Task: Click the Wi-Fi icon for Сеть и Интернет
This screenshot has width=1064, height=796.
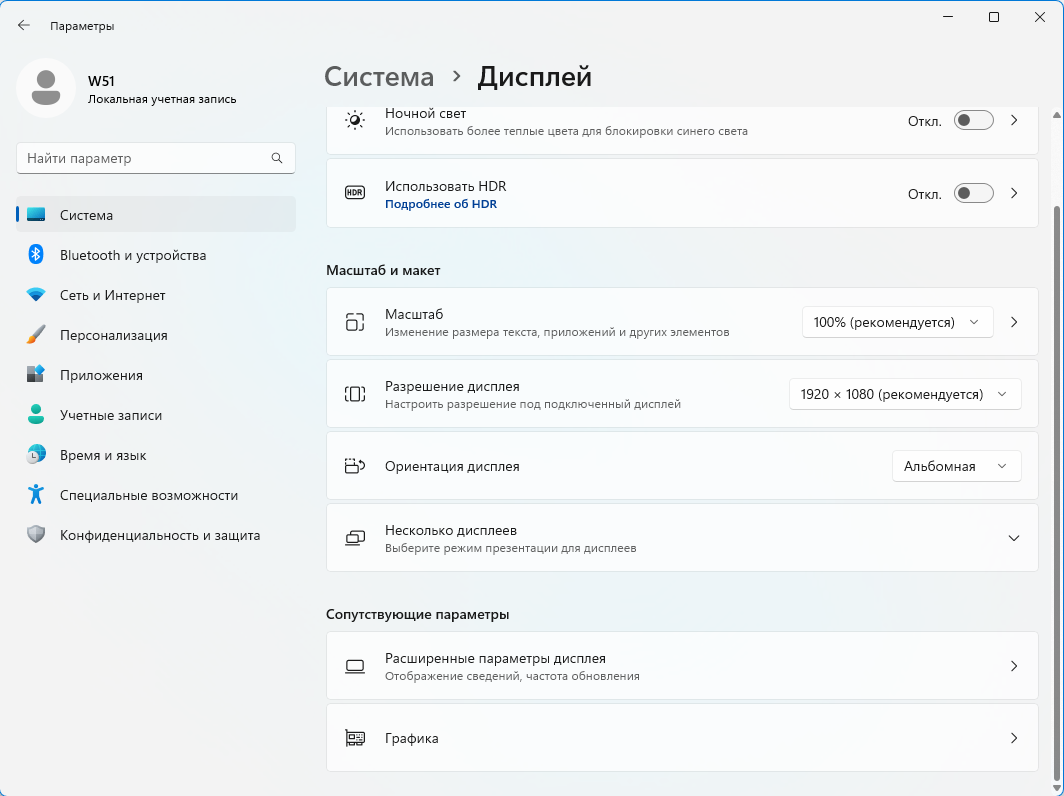Action: pyautogui.click(x=36, y=295)
